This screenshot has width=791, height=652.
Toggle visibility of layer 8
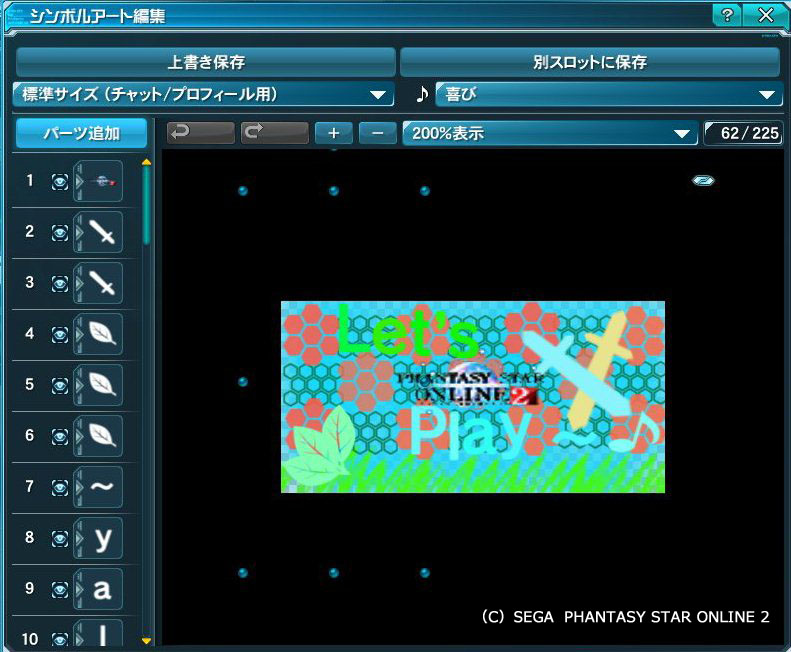click(60, 538)
